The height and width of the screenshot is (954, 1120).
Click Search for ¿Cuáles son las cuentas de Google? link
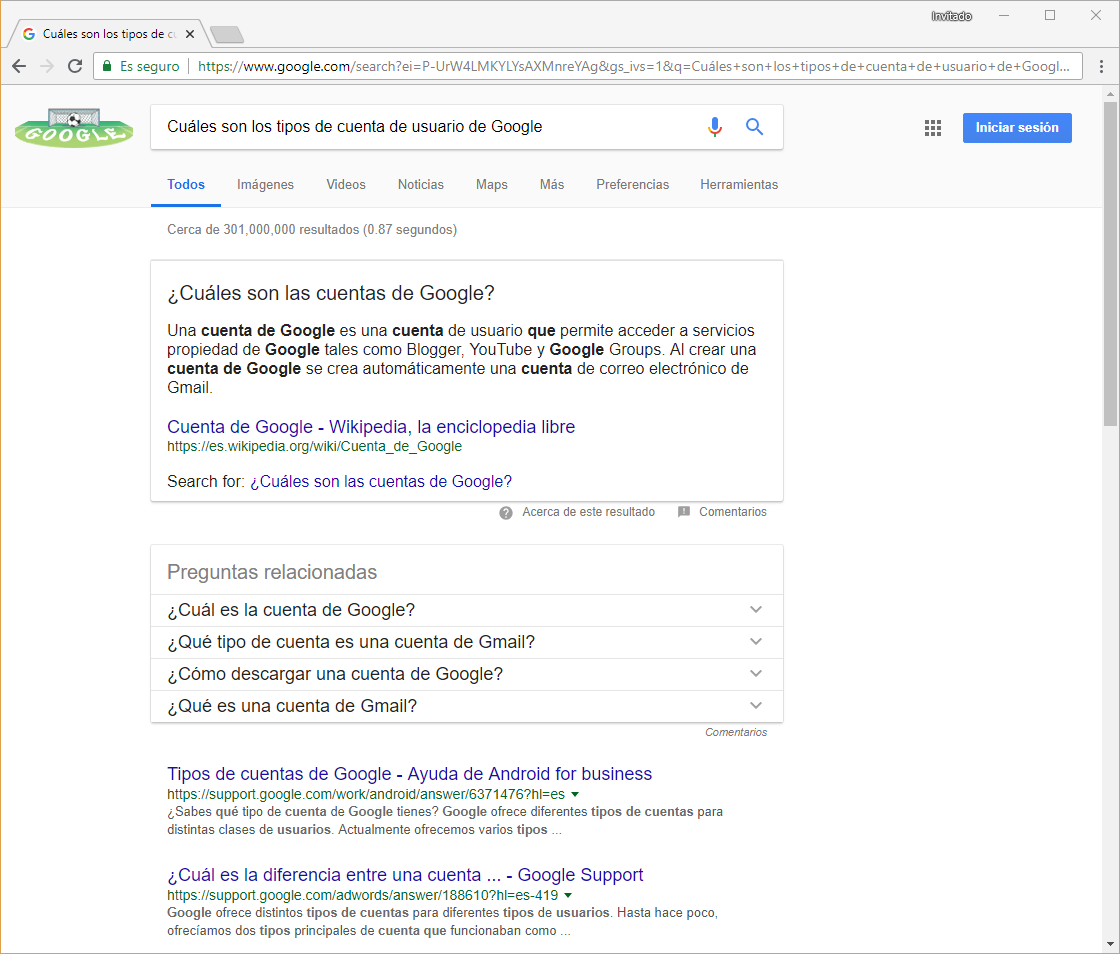pyautogui.click(x=381, y=482)
